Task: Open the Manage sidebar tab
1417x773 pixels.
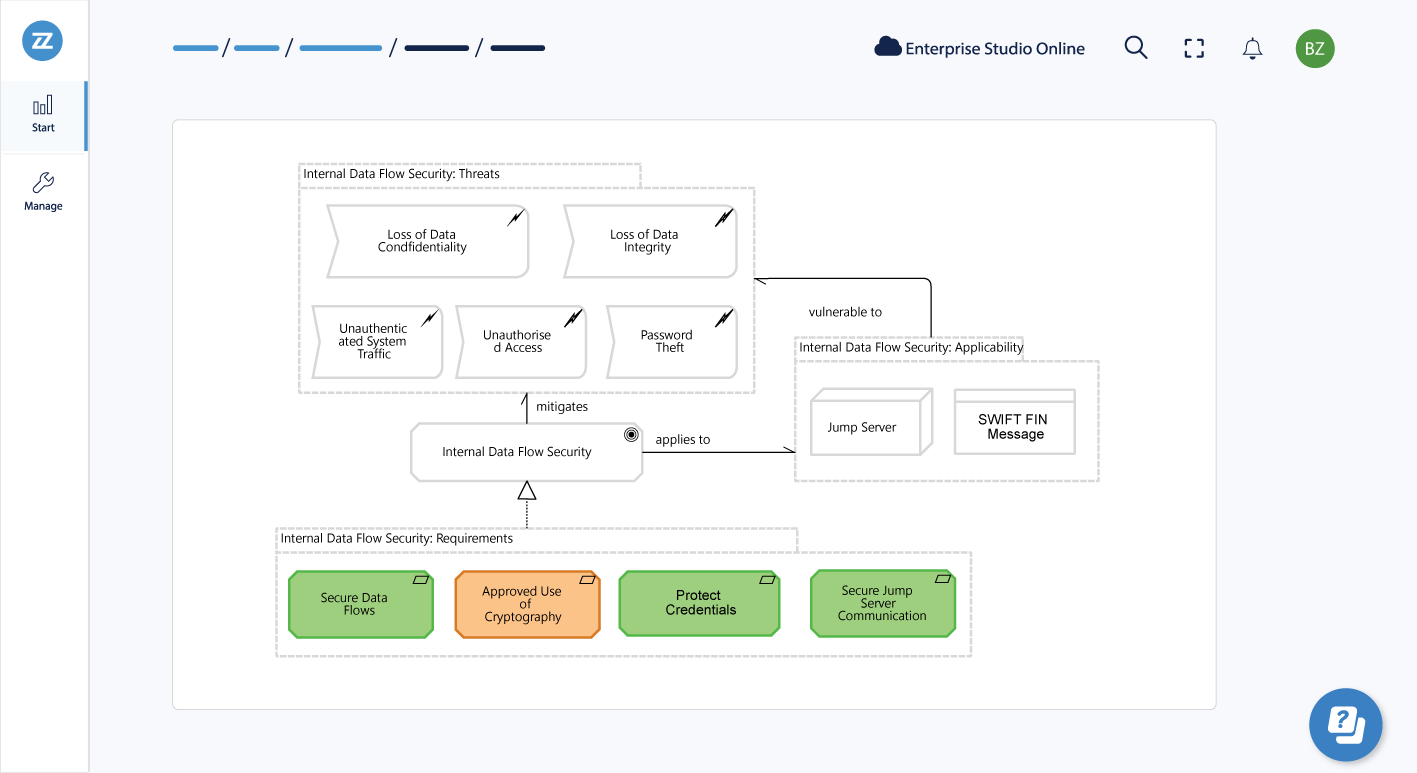Action: [43, 192]
